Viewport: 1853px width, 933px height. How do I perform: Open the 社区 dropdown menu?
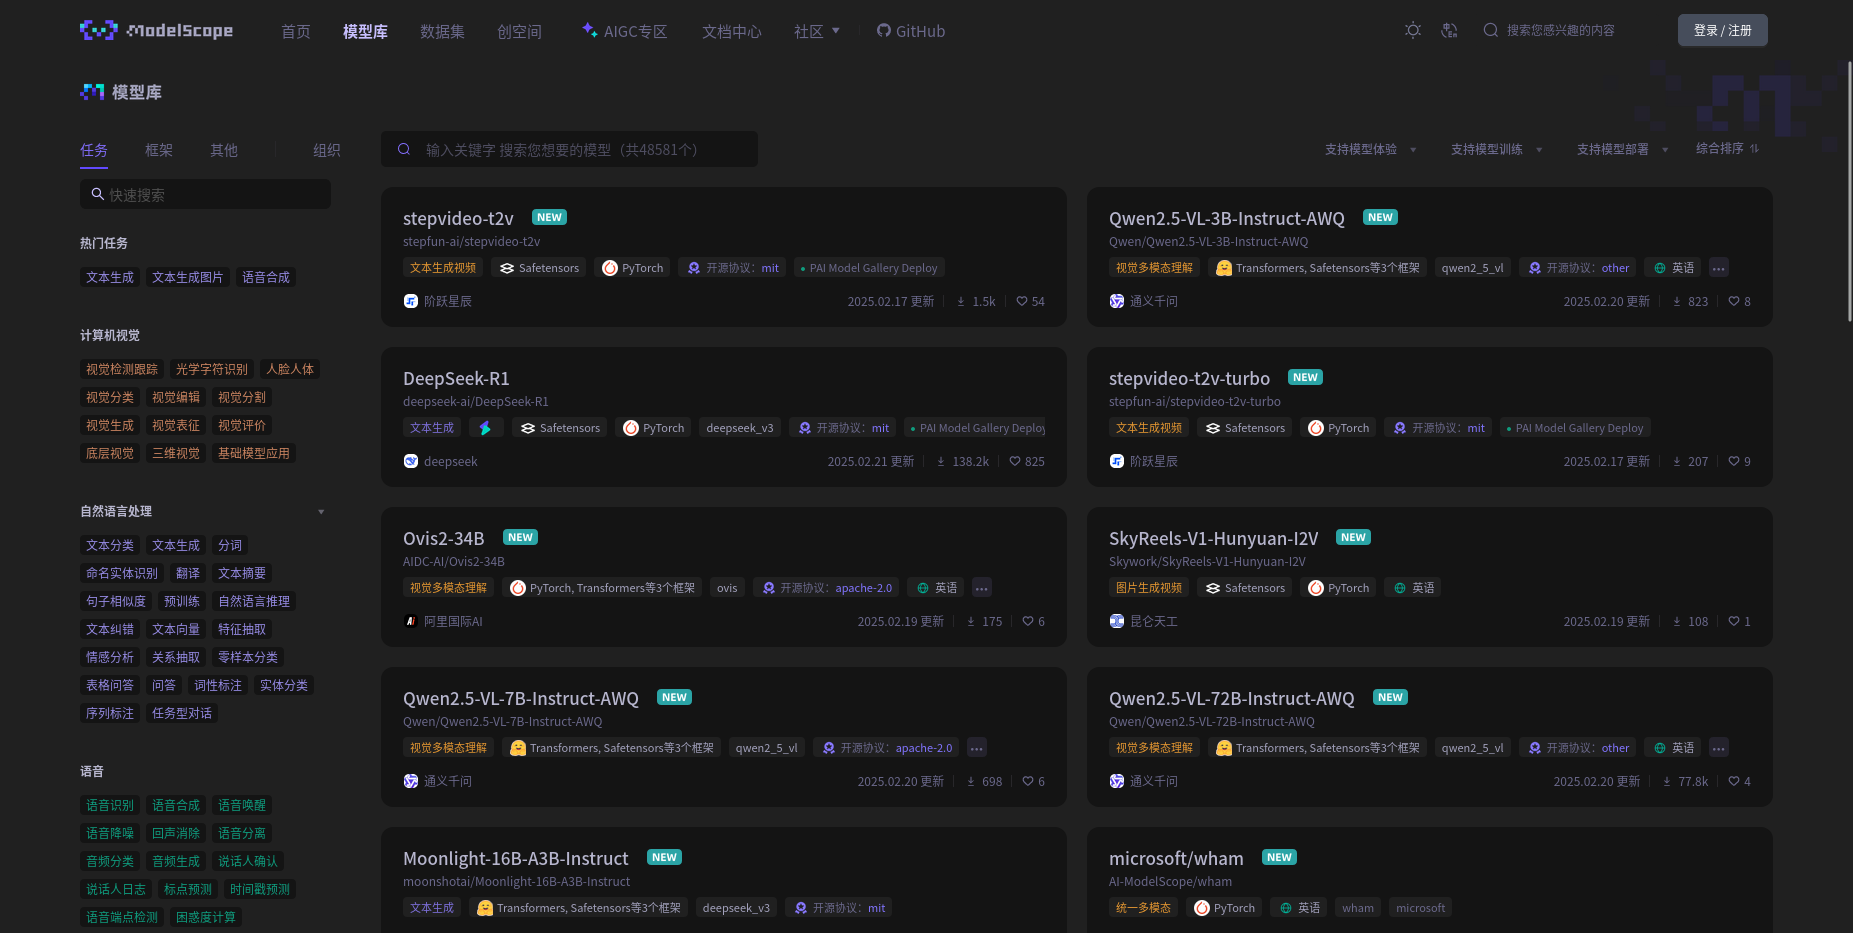tap(817, 31)
